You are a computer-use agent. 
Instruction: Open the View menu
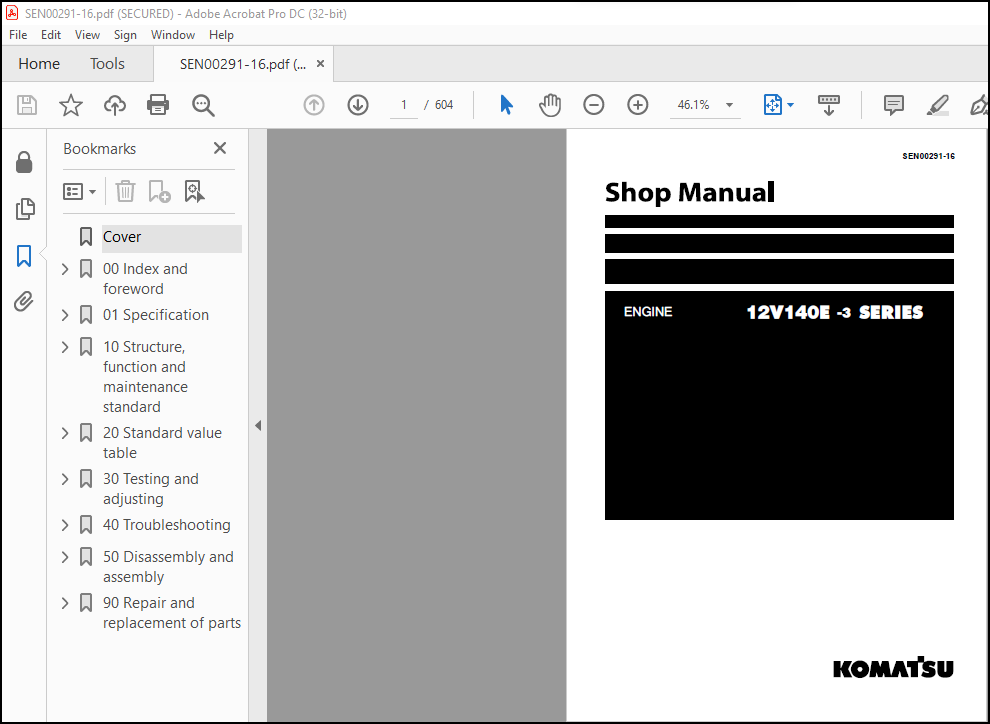coord(87,35)
